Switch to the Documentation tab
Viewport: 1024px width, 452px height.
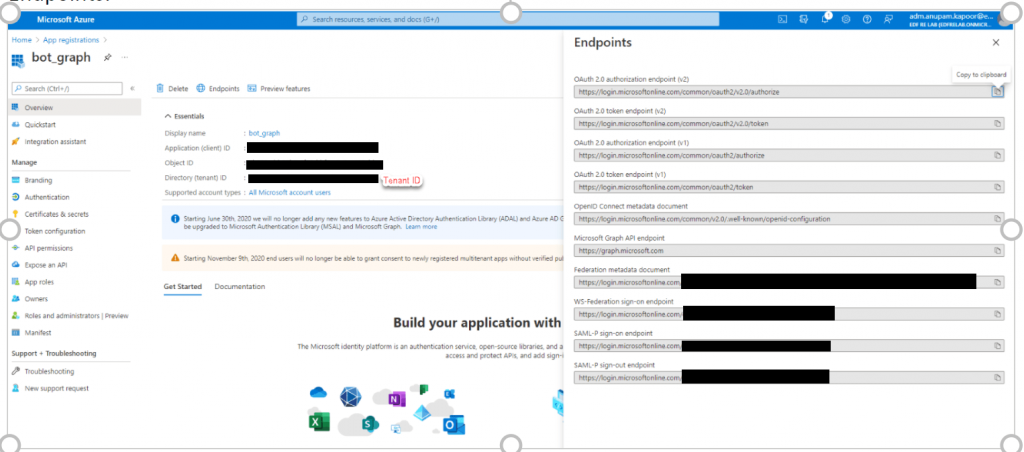click(240, 287)
